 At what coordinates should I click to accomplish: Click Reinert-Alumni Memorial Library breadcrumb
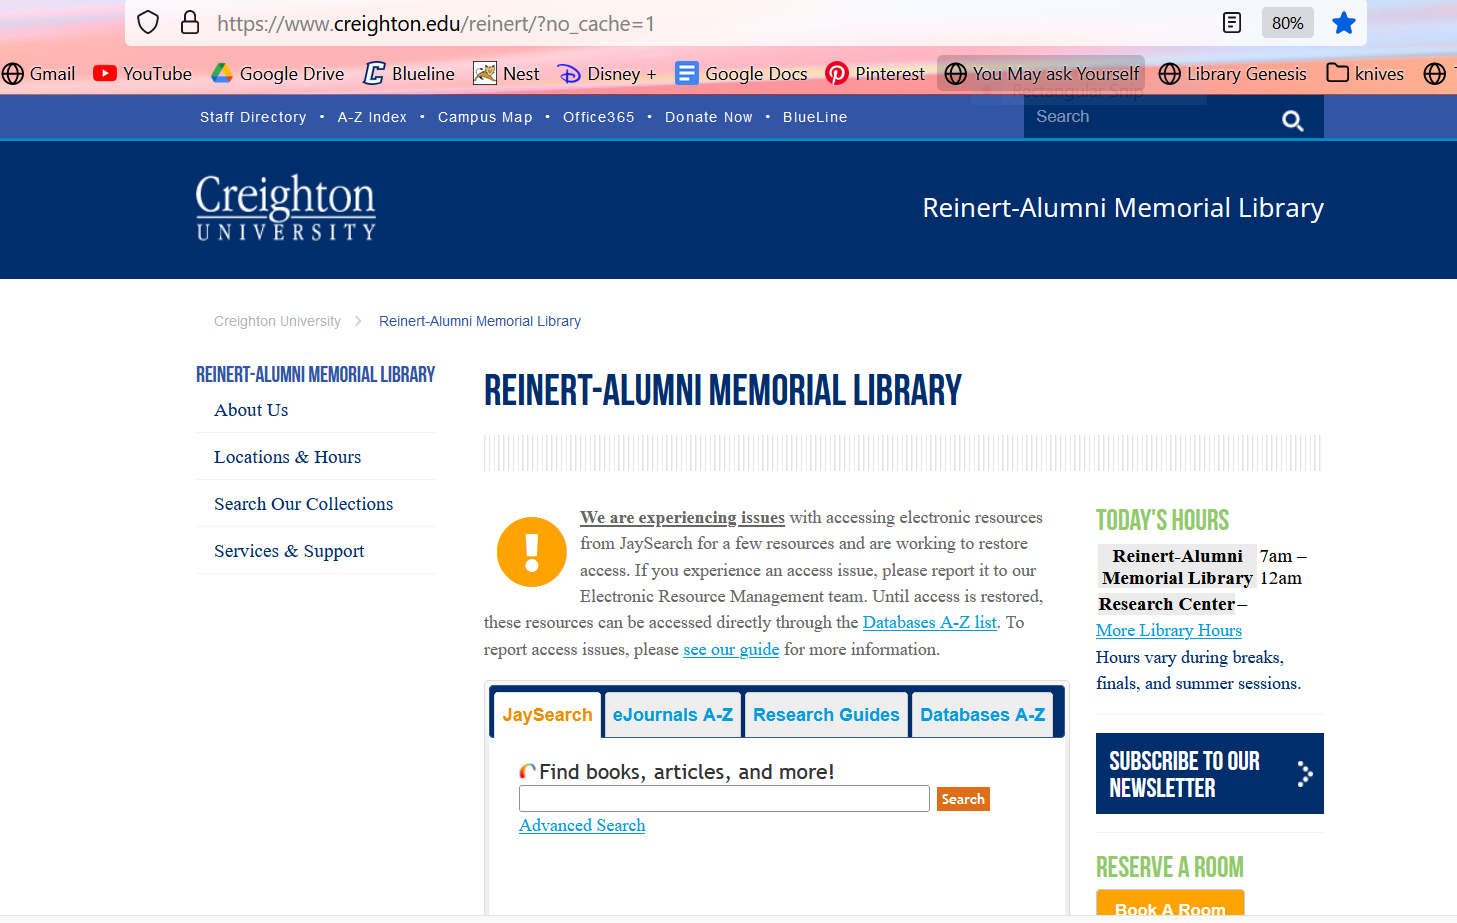pos(480,321)
